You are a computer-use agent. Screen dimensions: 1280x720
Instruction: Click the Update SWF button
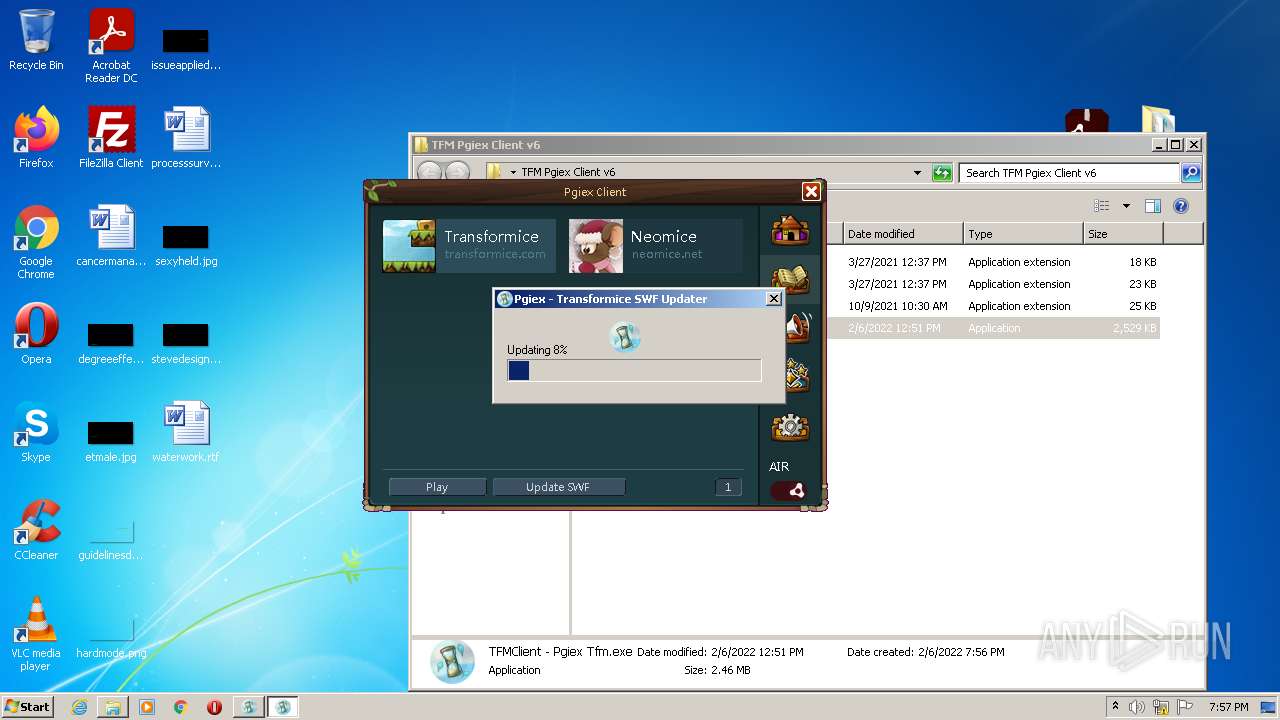(558, 487)
